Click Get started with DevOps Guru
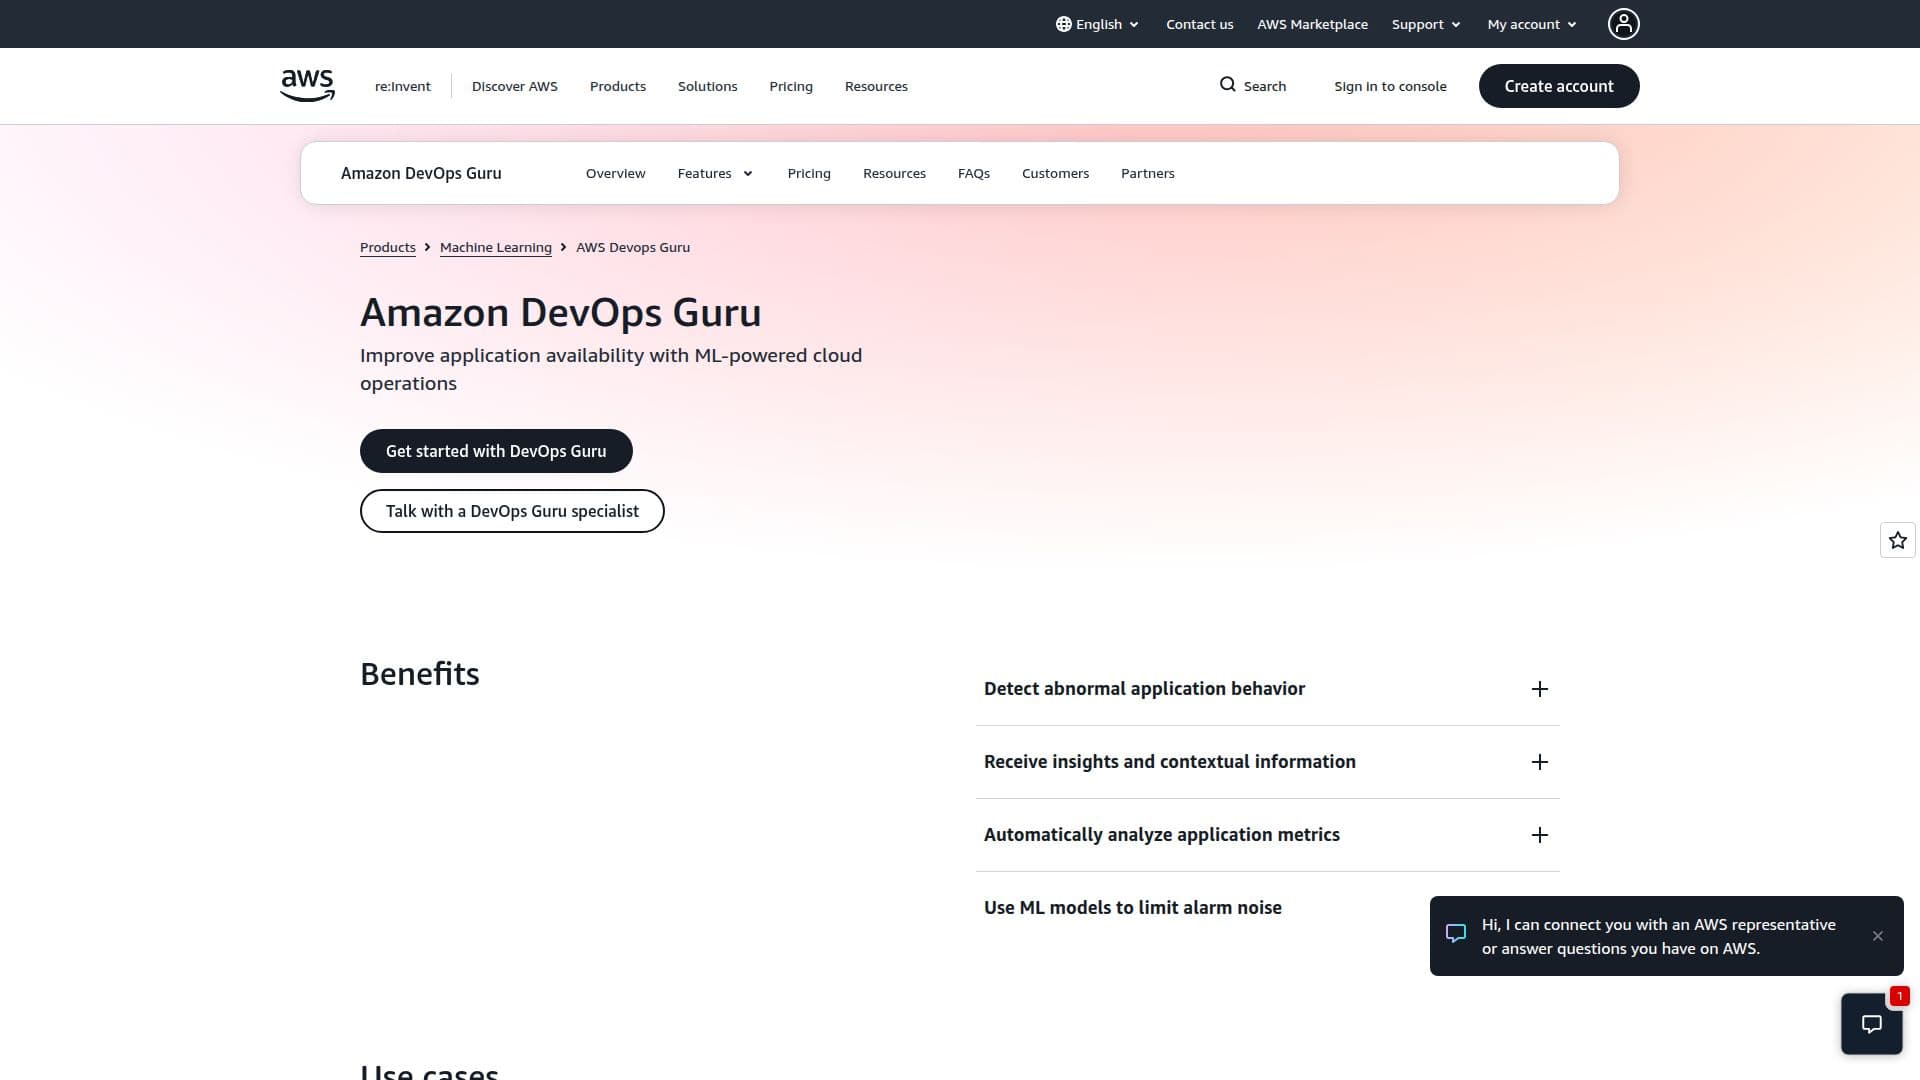 point(496,451)
